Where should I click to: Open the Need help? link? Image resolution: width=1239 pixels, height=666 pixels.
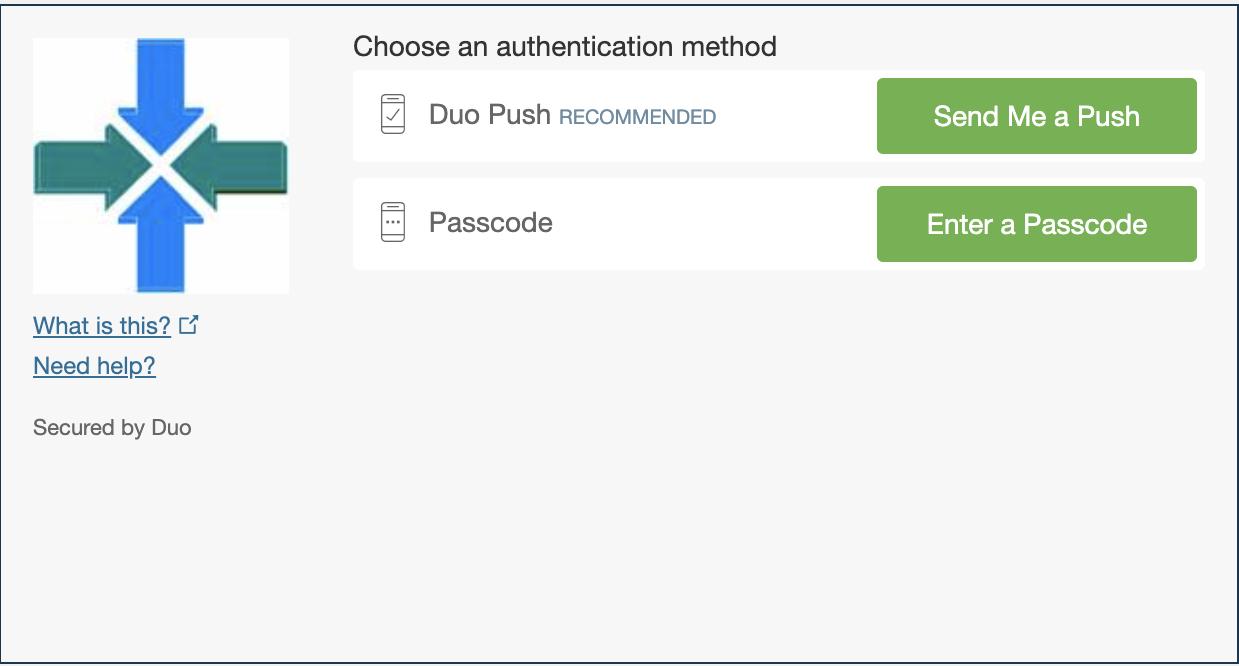[94, 366]
